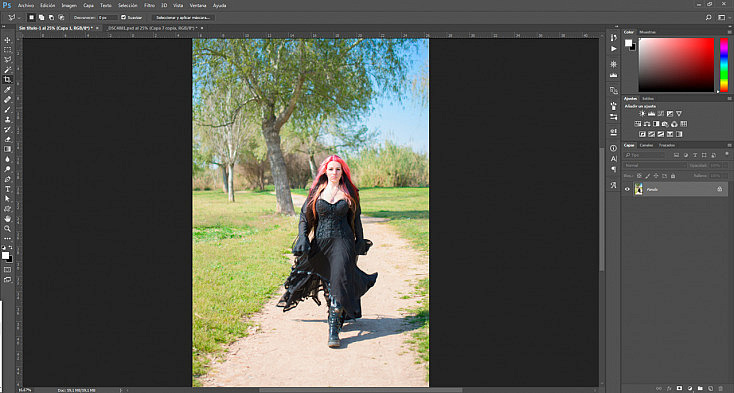
Task: Select the Magic Wand tool
Action: coord(7,70)
